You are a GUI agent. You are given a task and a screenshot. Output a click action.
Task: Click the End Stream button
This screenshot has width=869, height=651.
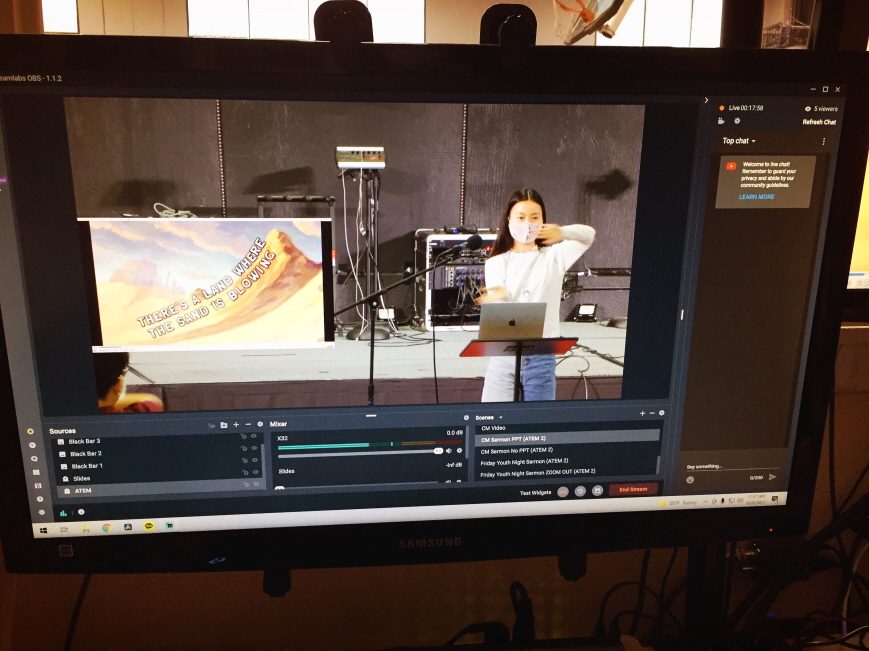(633, 490)
